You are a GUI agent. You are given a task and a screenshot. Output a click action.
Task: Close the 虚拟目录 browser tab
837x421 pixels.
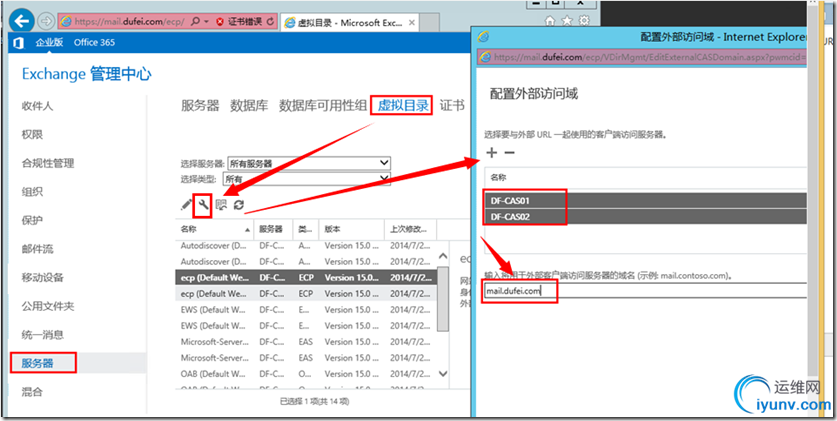tap(412, 23)
